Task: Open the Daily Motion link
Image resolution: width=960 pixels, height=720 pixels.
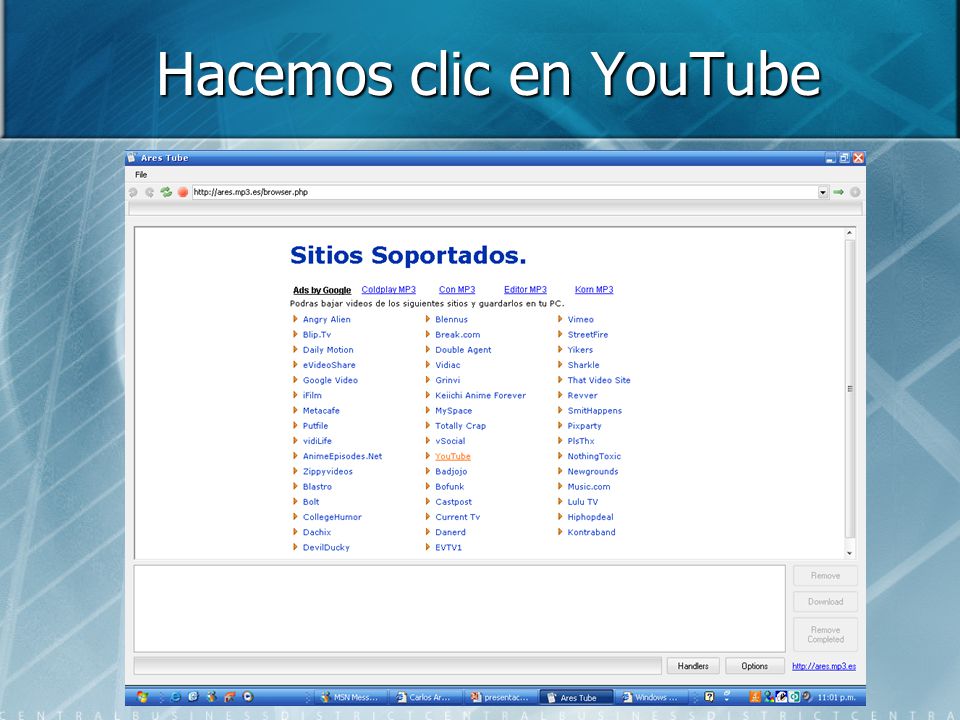Action: click(328, 350)
